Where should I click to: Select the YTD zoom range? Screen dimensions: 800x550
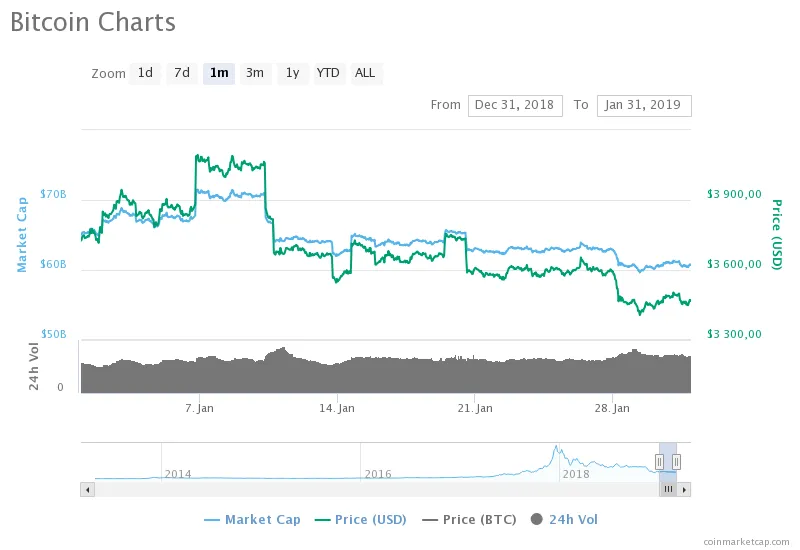(x=328, y=73)
